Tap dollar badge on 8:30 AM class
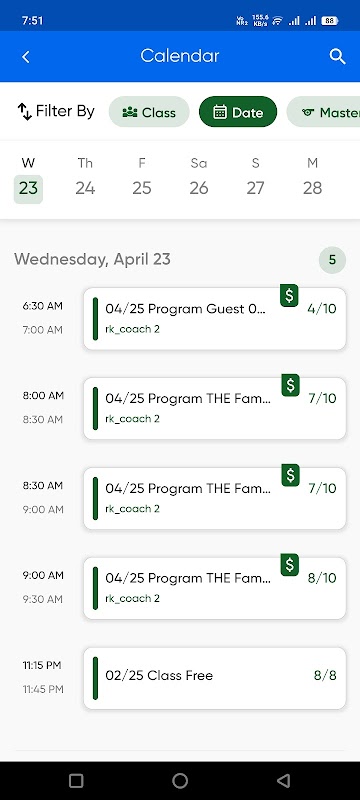 (x=290, y=475)
